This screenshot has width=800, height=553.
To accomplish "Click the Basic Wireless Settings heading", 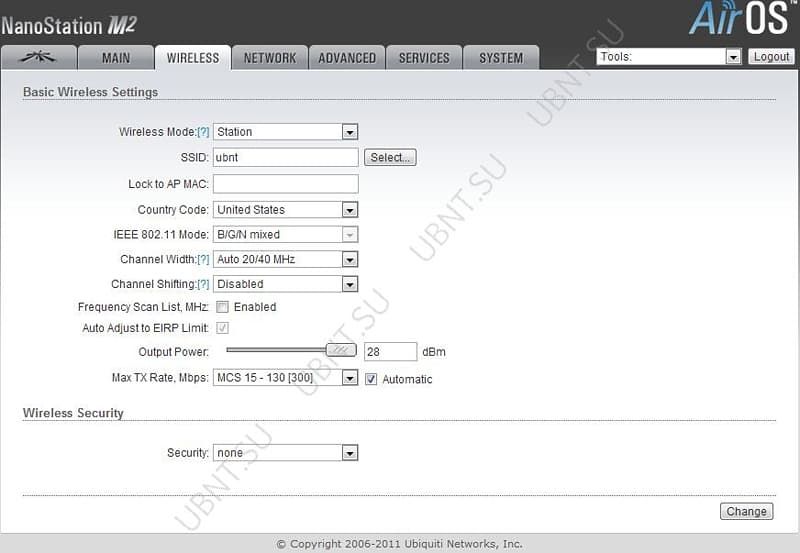I will pyautogui.click(x=90, y=92).
